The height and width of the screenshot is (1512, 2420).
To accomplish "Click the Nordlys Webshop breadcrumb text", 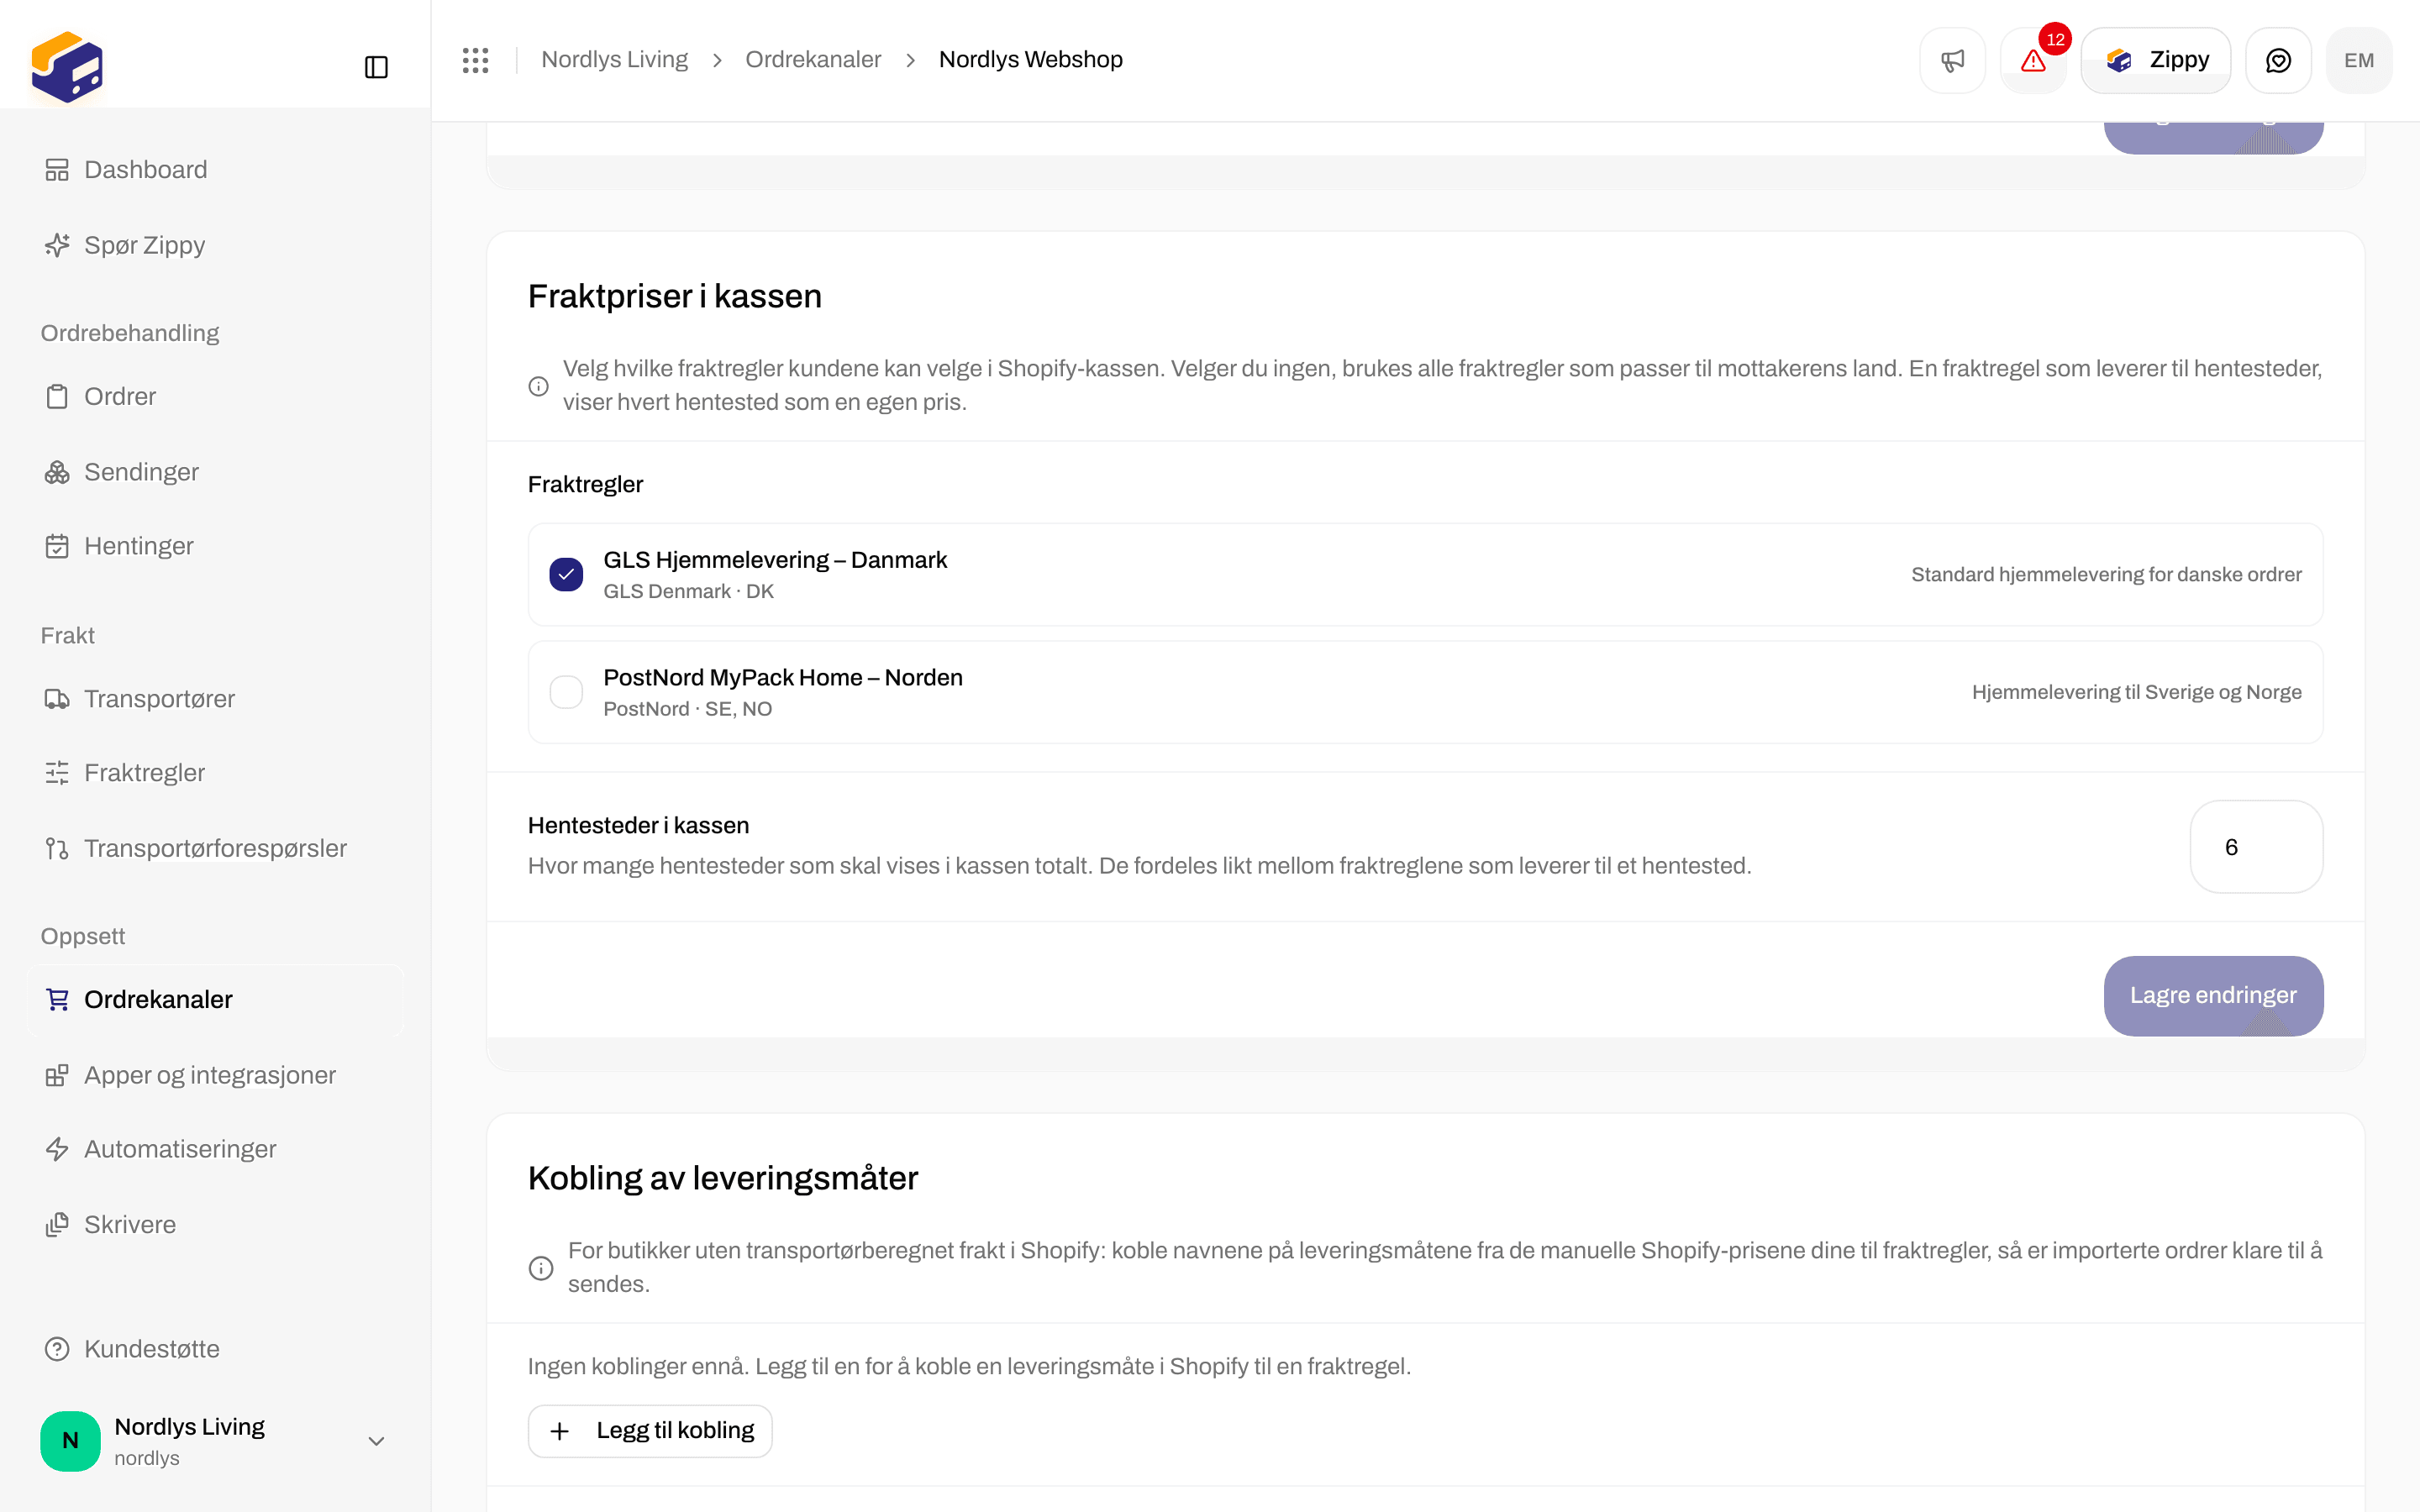I will click(1030, 60).
